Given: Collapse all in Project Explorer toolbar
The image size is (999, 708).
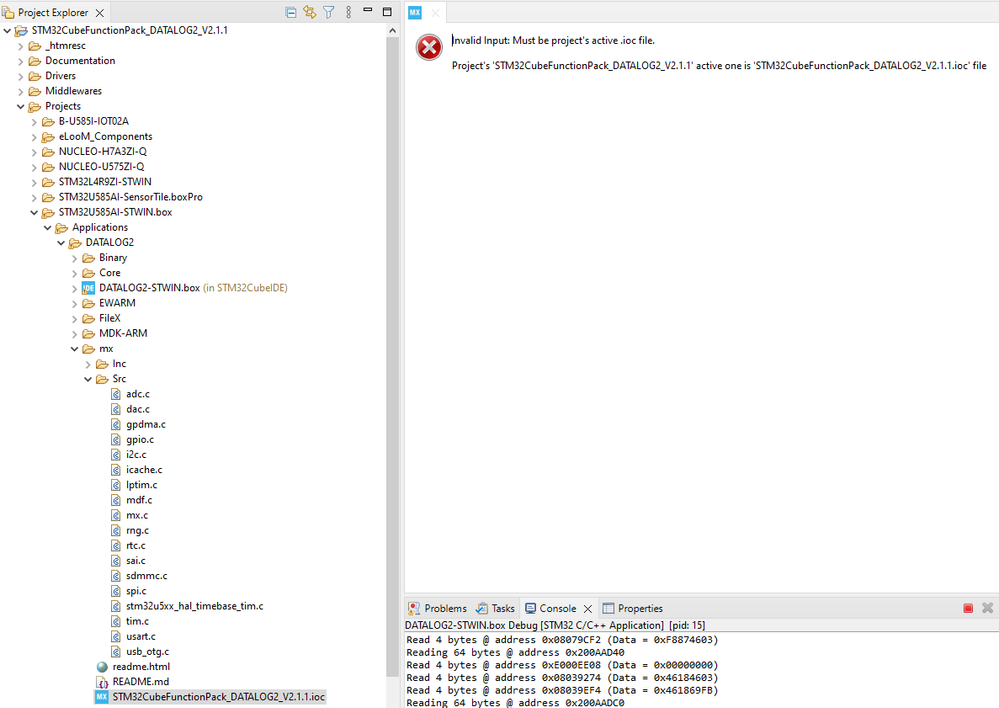Looking at the screenshot, I should tap(291, 12).
